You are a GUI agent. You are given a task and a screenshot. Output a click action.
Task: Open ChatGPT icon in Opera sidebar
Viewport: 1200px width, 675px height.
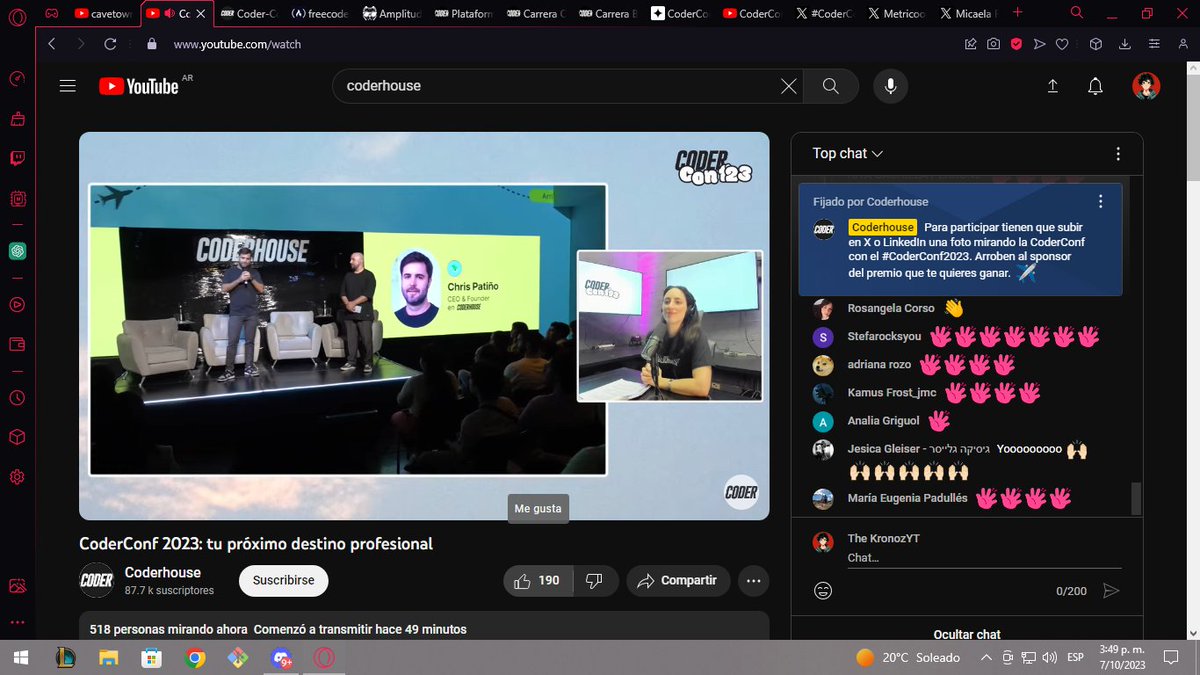pos(17,251)
